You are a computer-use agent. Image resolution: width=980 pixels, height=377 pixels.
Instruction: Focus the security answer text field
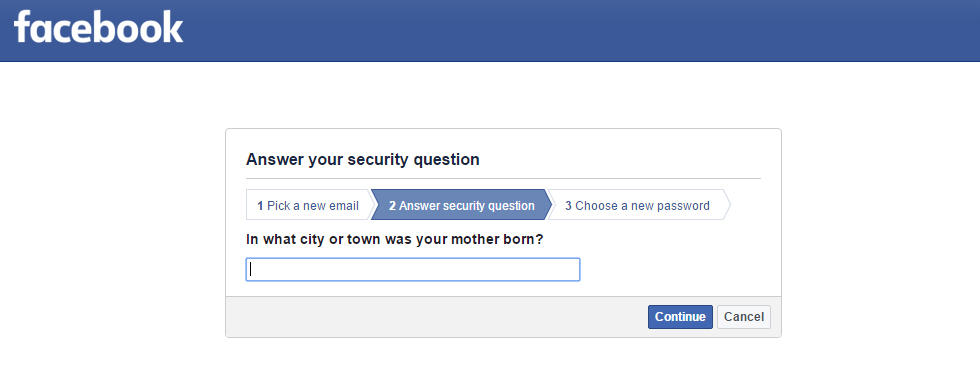coord(413,269)
